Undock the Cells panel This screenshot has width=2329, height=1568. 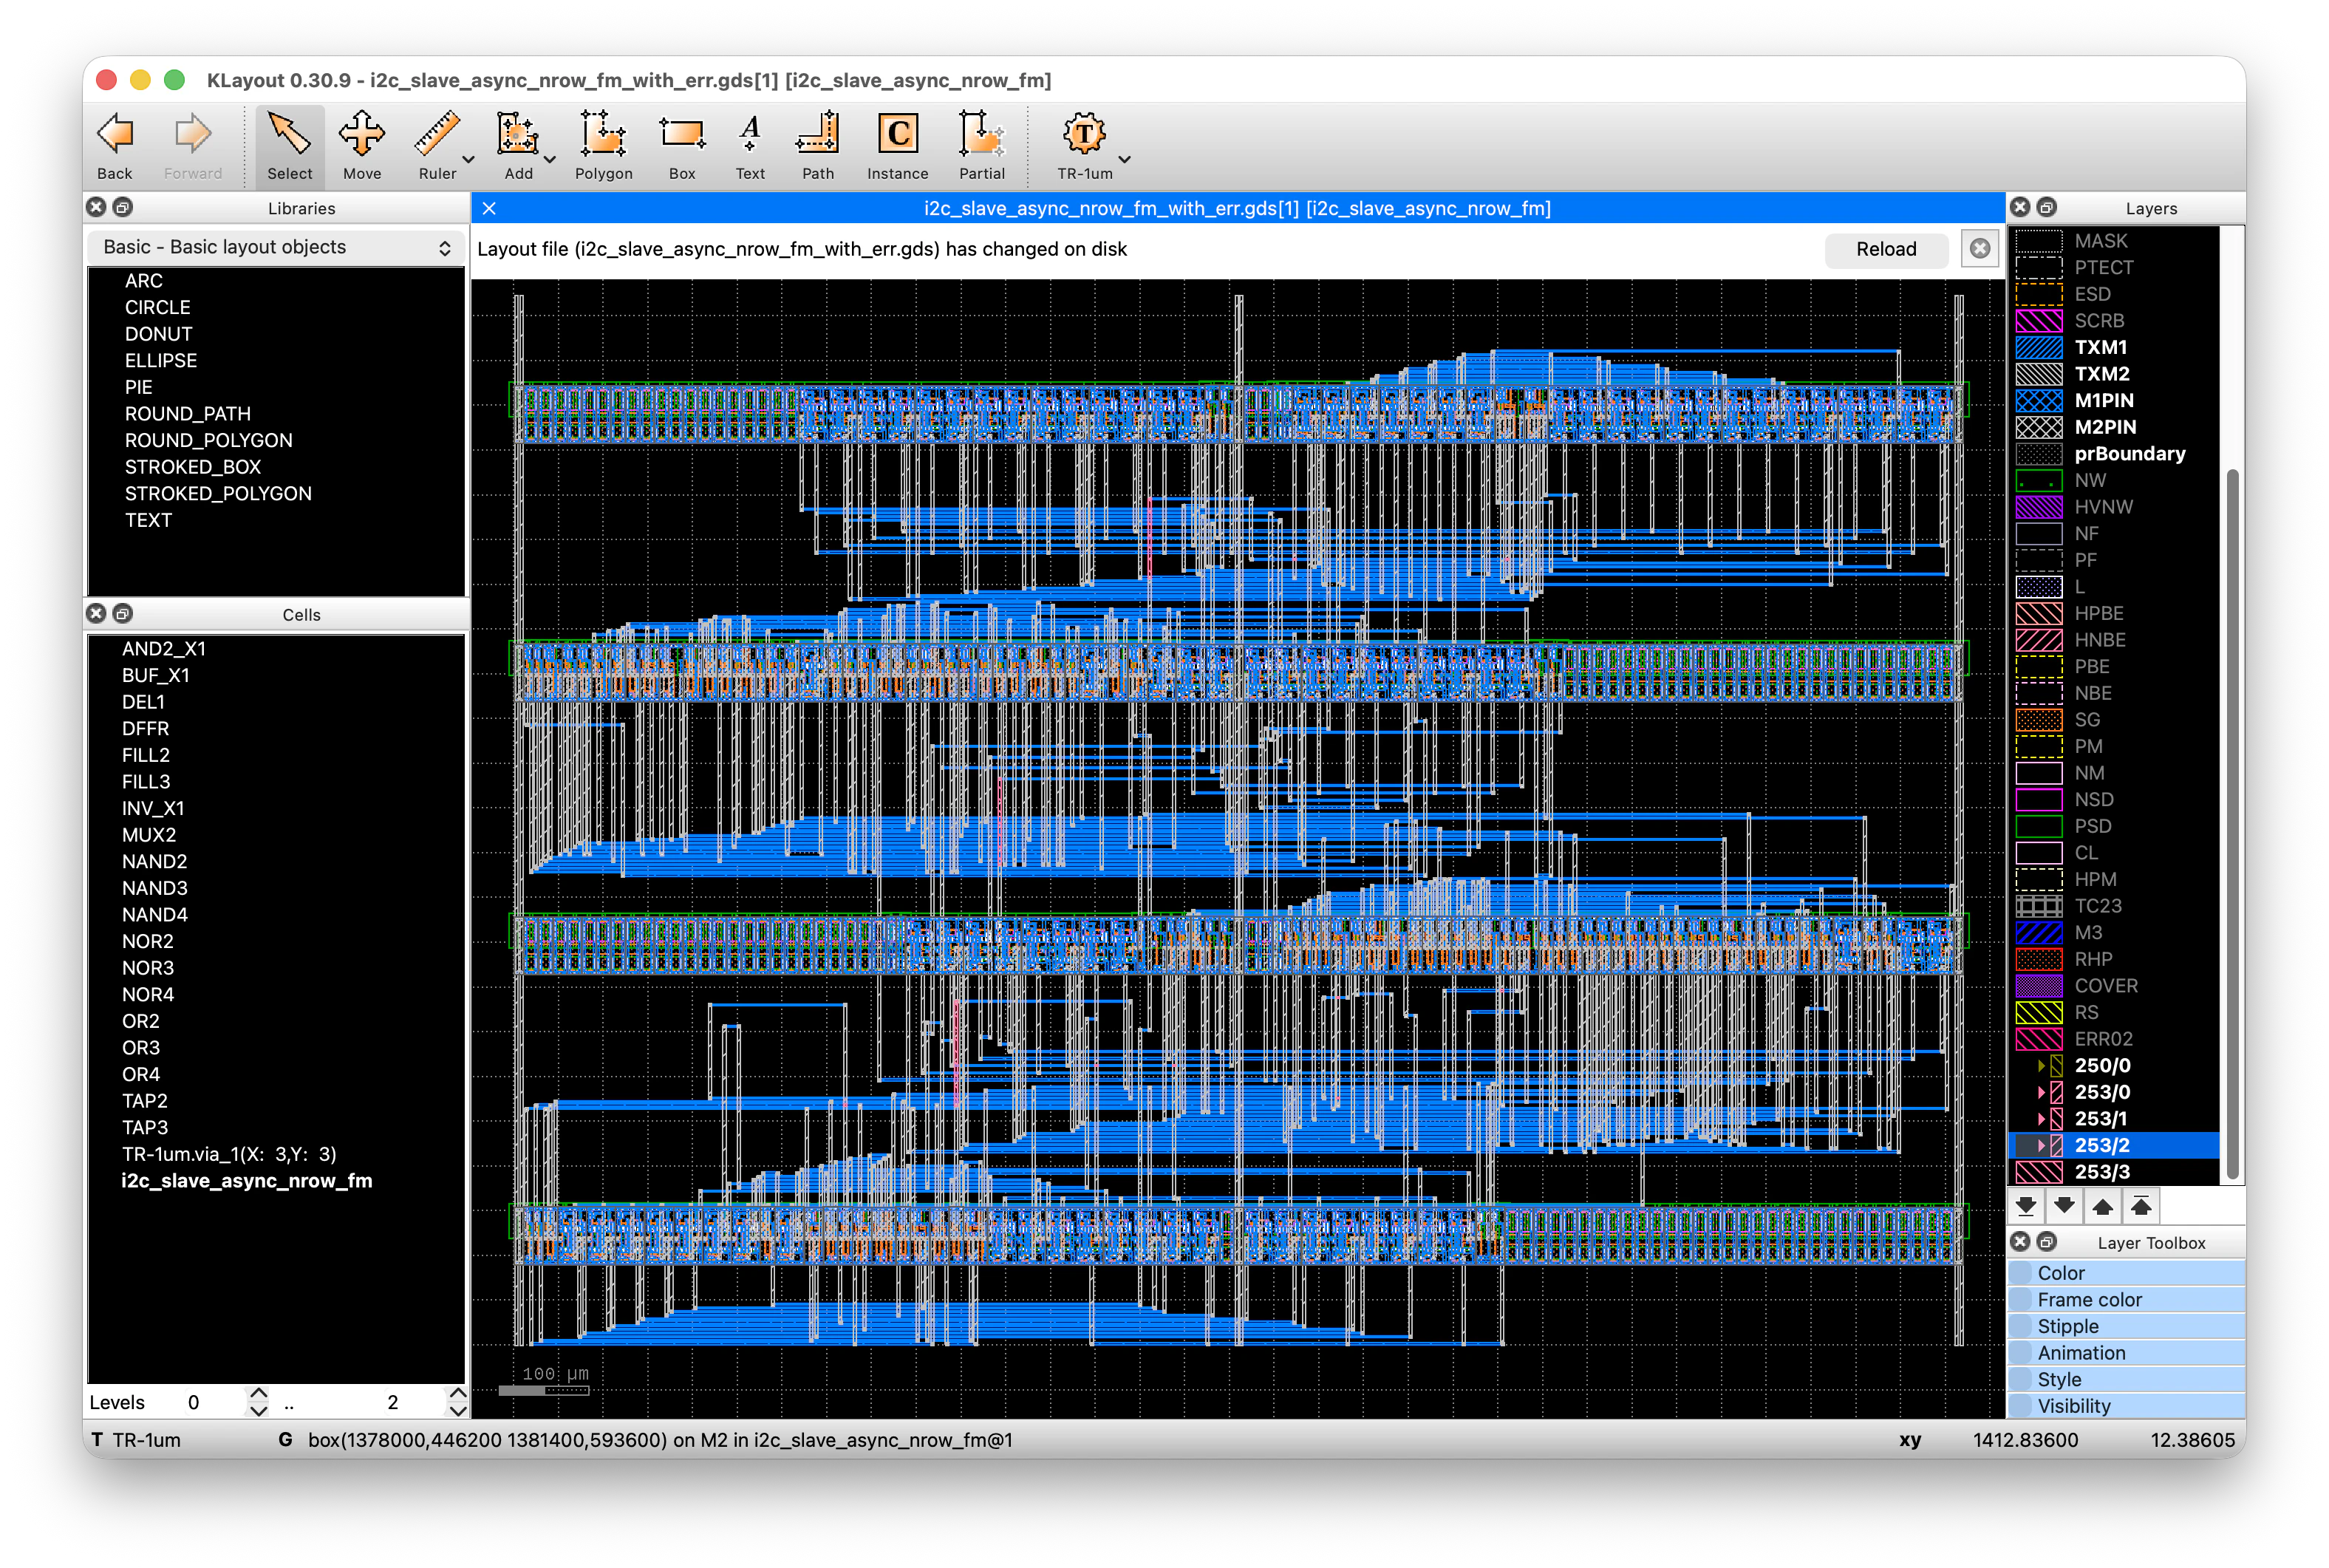pos(123,613)
